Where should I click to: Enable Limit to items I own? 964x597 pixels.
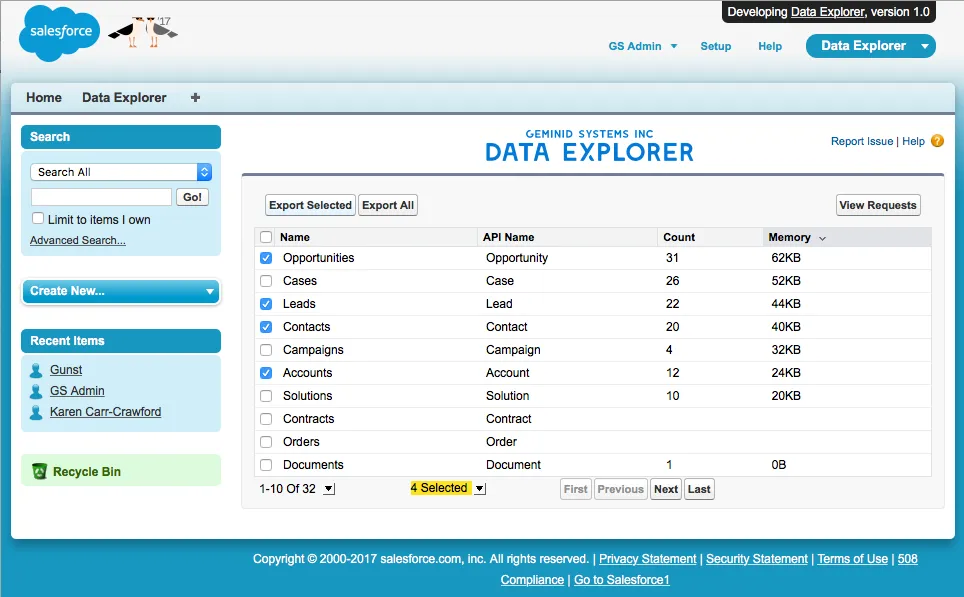point(38,218)
